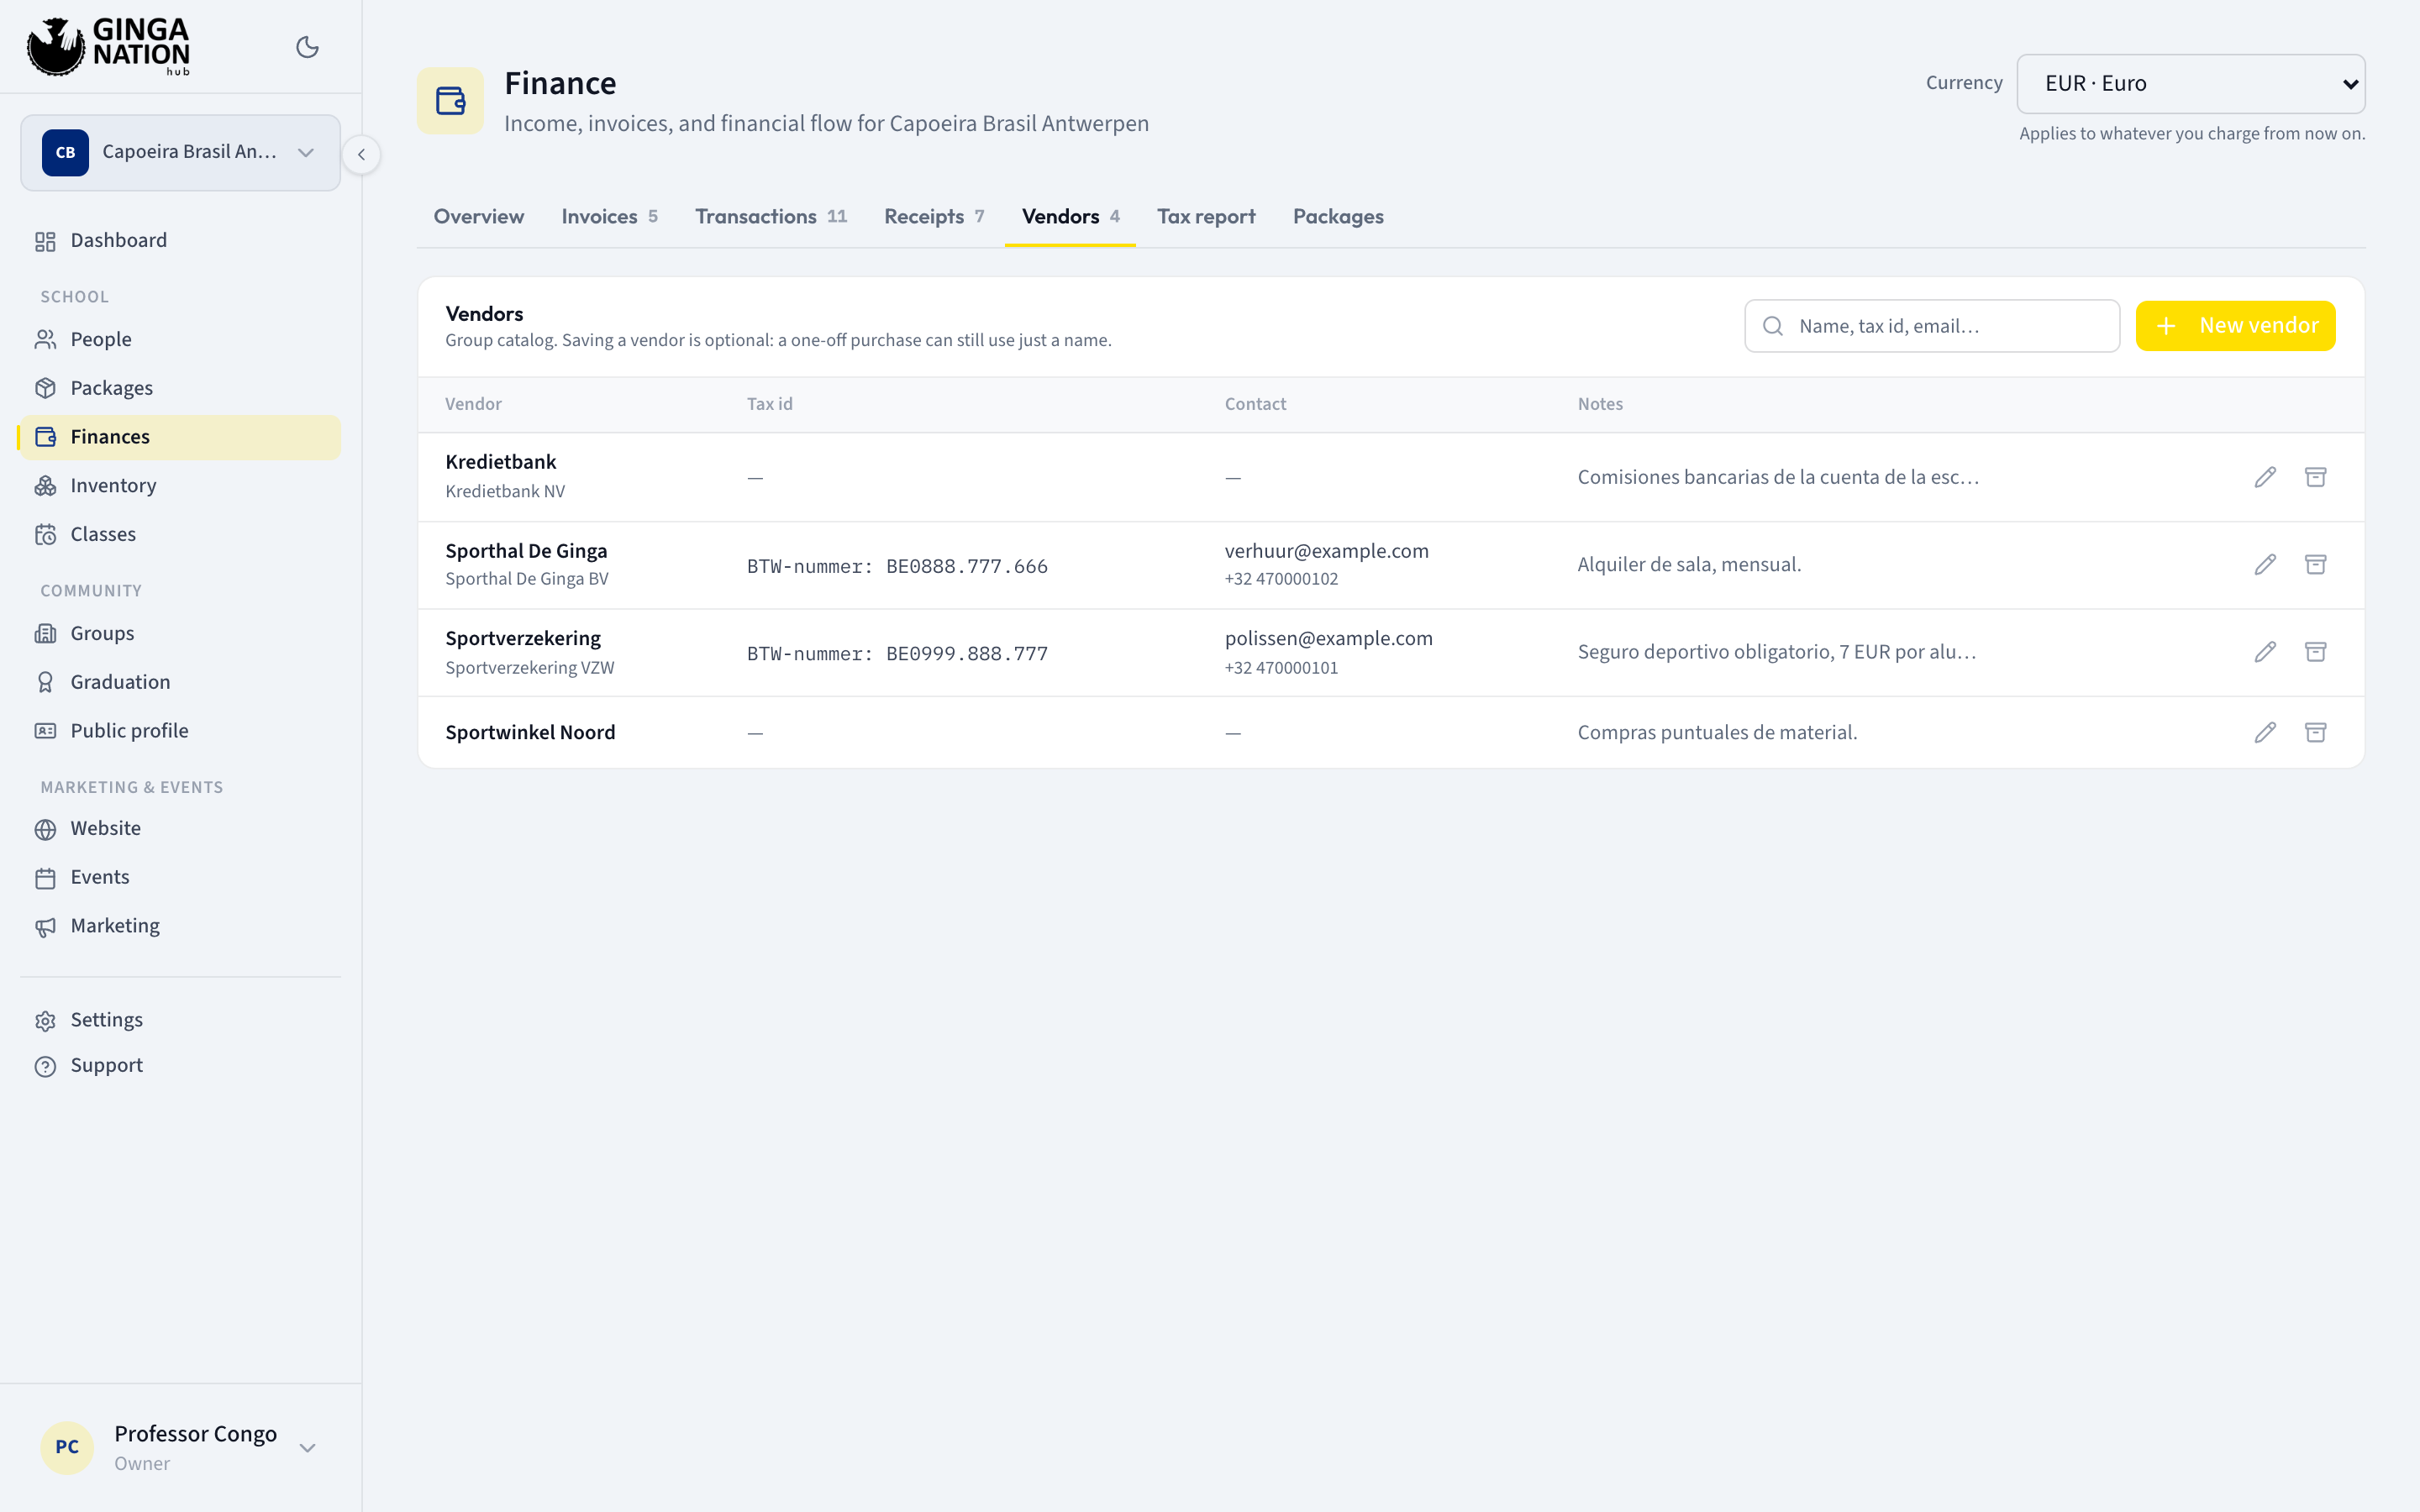Open Settings in sidebar

click(x=180, y=1020)
